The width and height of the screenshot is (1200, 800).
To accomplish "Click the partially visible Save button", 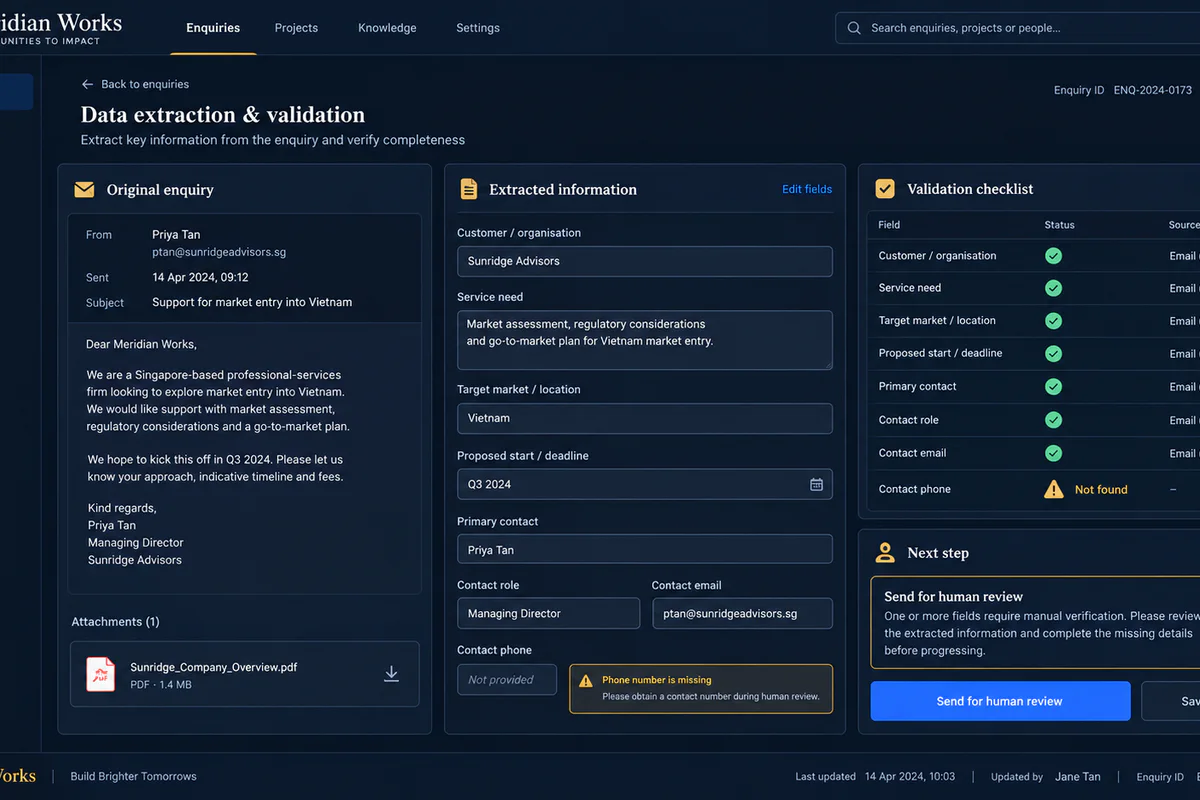I will click(1171, 701).
